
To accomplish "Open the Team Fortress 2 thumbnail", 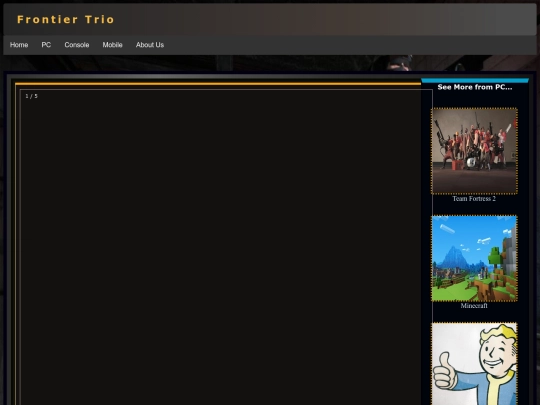I will [x=474, y=151].
